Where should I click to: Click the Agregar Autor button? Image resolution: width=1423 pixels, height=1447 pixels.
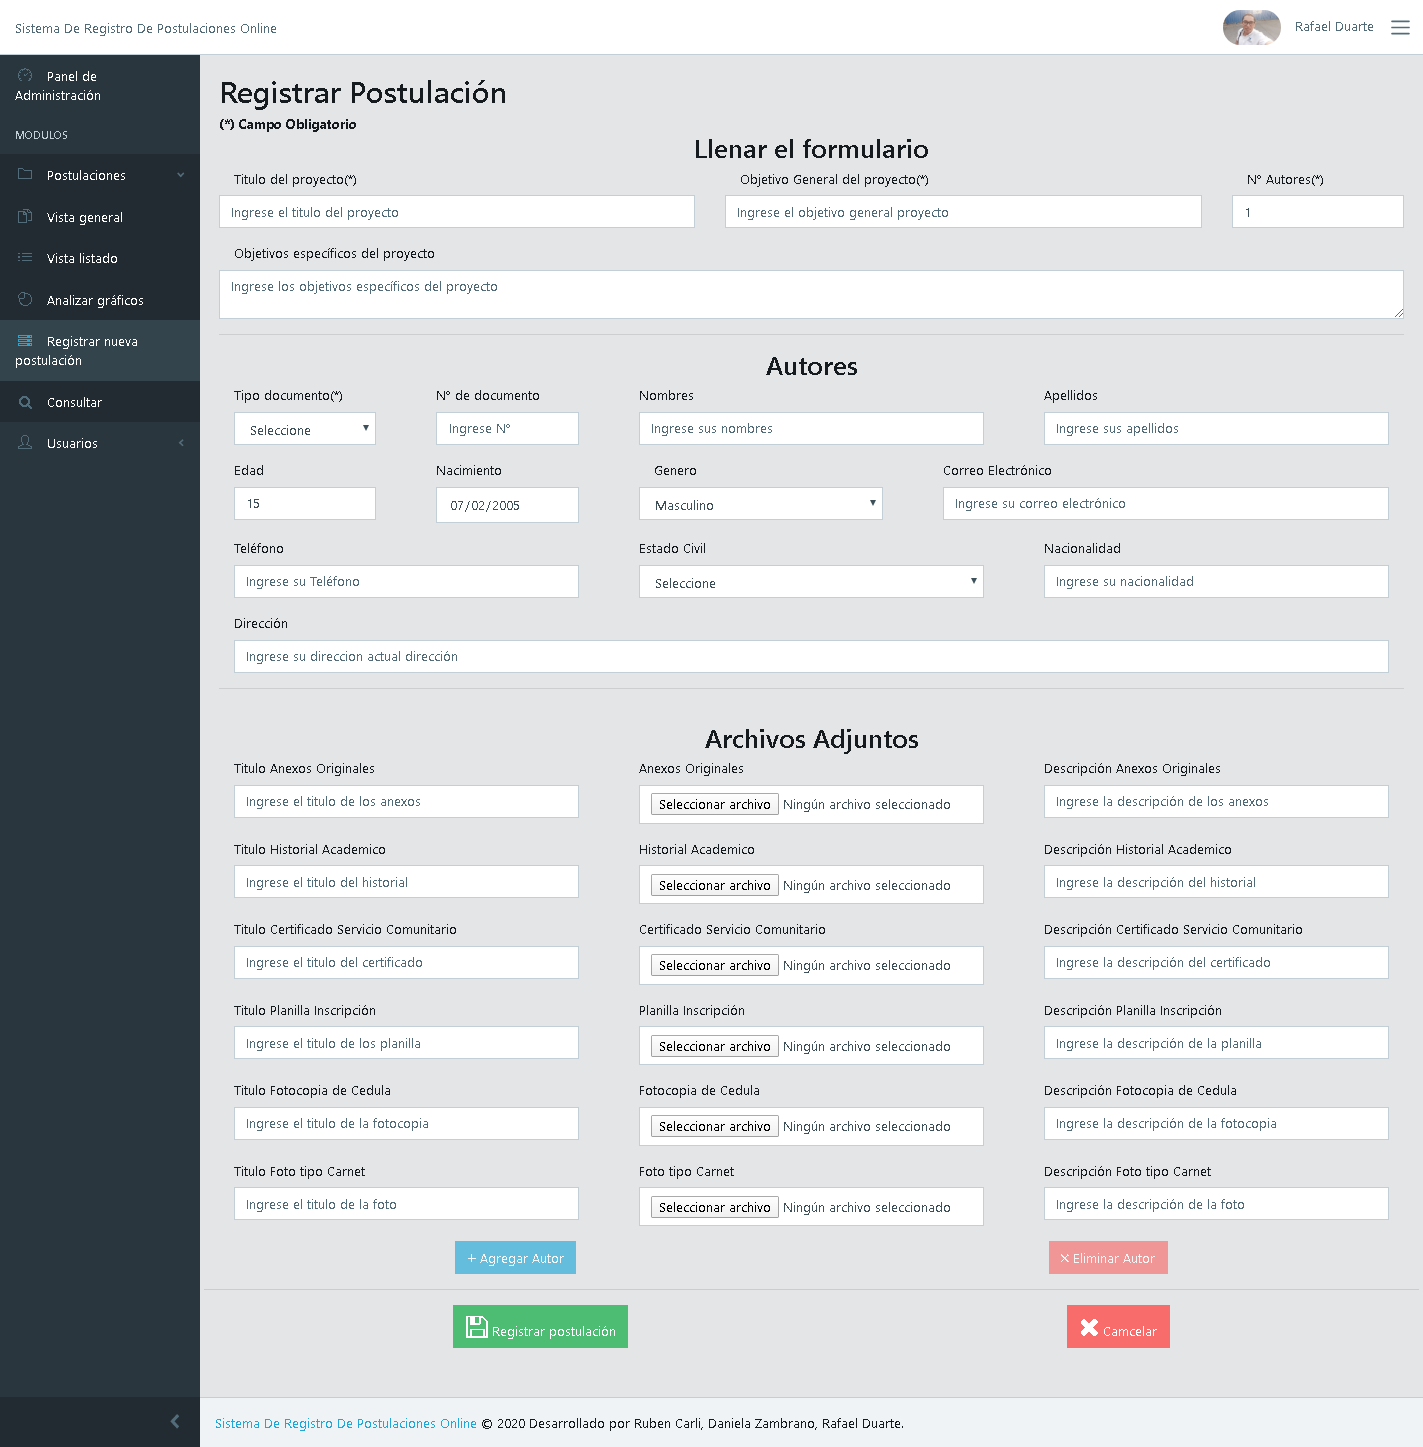pyautogui.click(x=515, y=1258)
